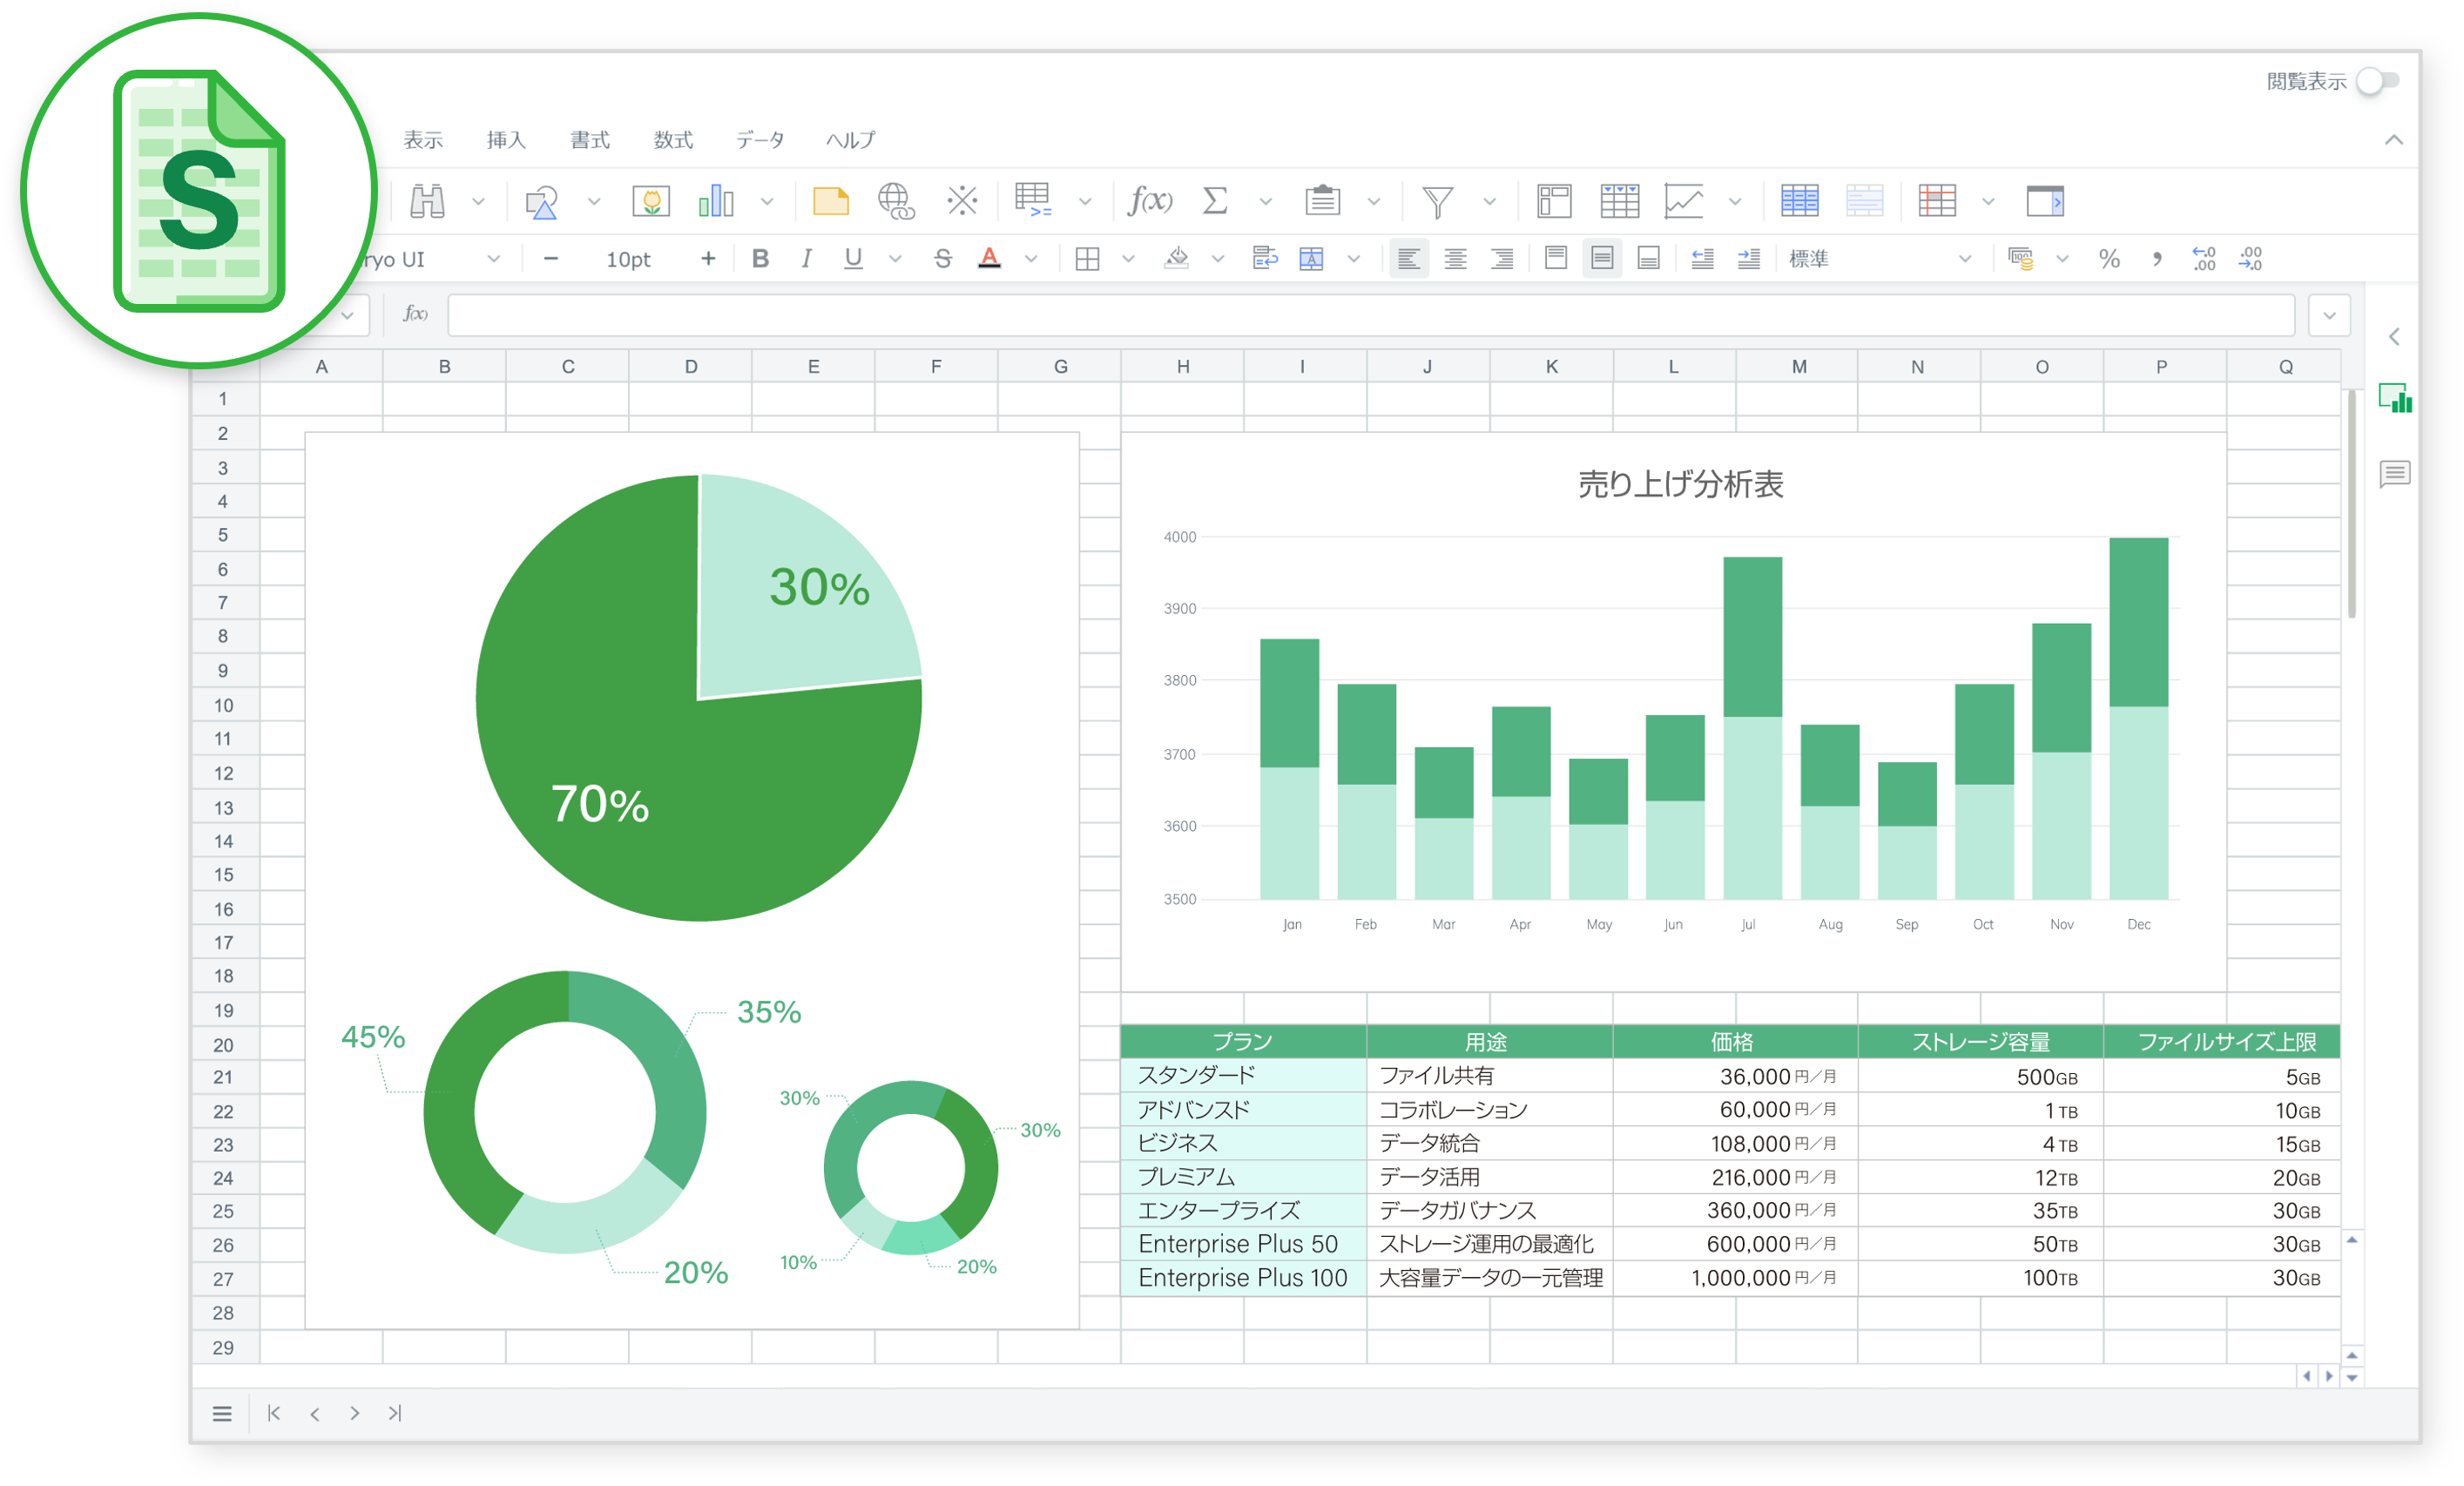The image size is (2464, 1486).
Task: Toggle the 閲覧表示 reading view switch
Action: pos(2376,81)
